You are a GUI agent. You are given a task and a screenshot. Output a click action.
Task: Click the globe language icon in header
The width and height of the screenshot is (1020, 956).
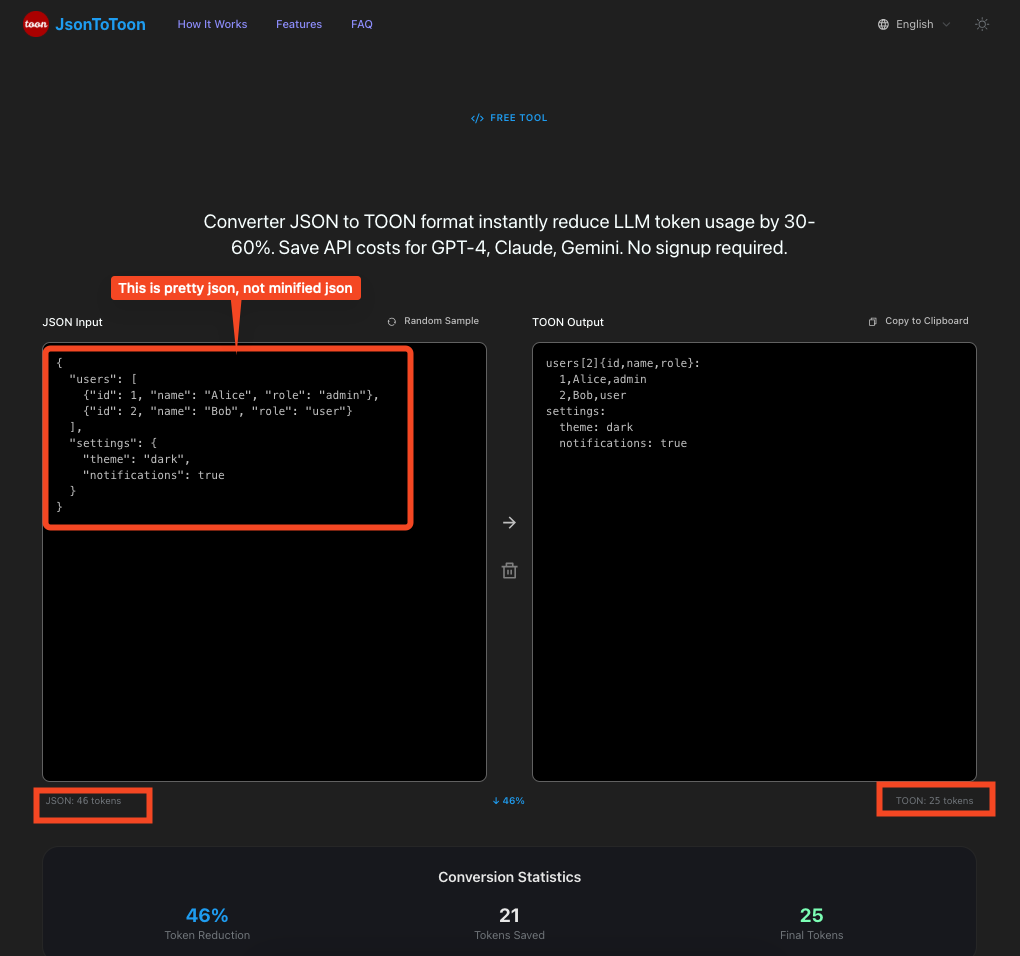point(884,24)
